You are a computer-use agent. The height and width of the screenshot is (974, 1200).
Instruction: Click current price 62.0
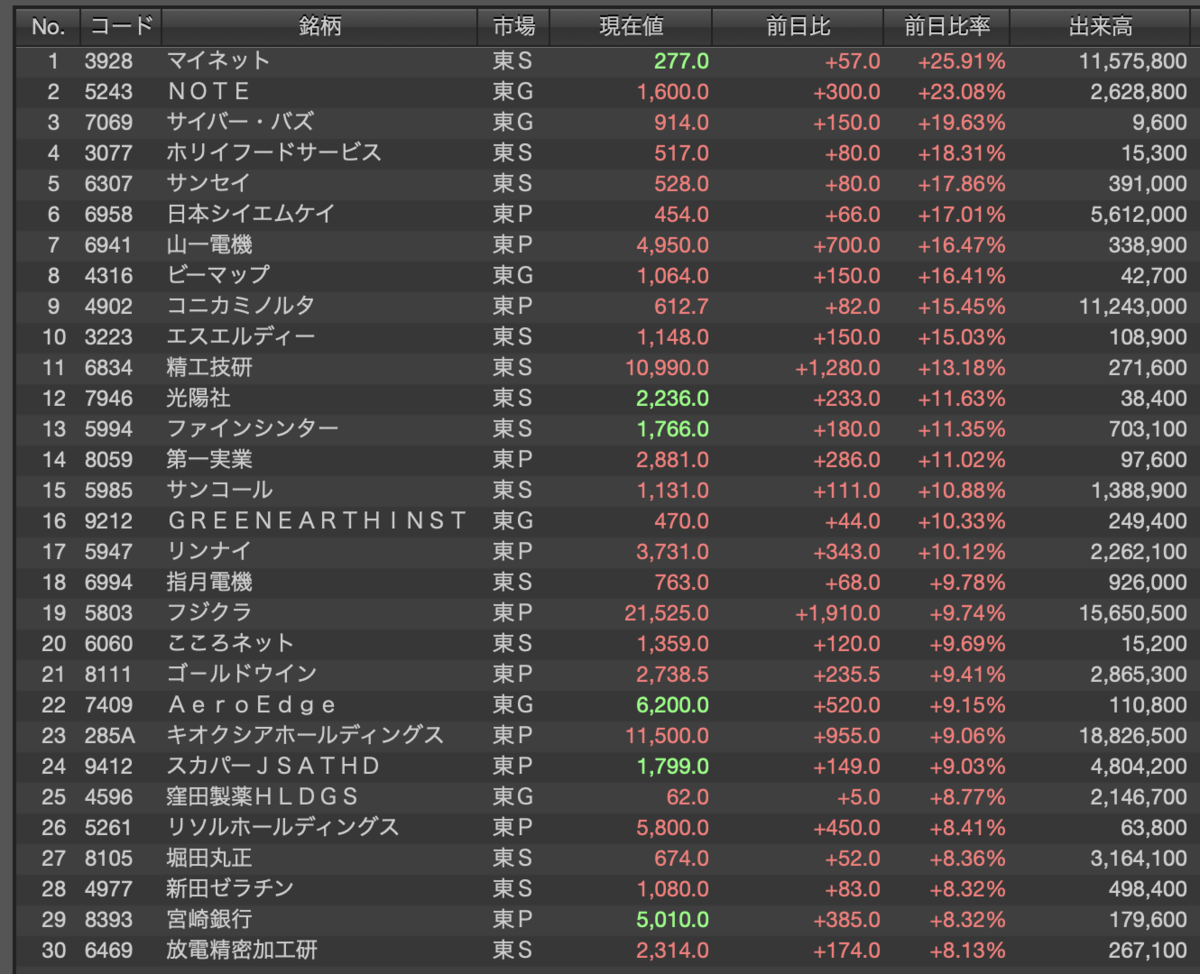click(688, 797)
